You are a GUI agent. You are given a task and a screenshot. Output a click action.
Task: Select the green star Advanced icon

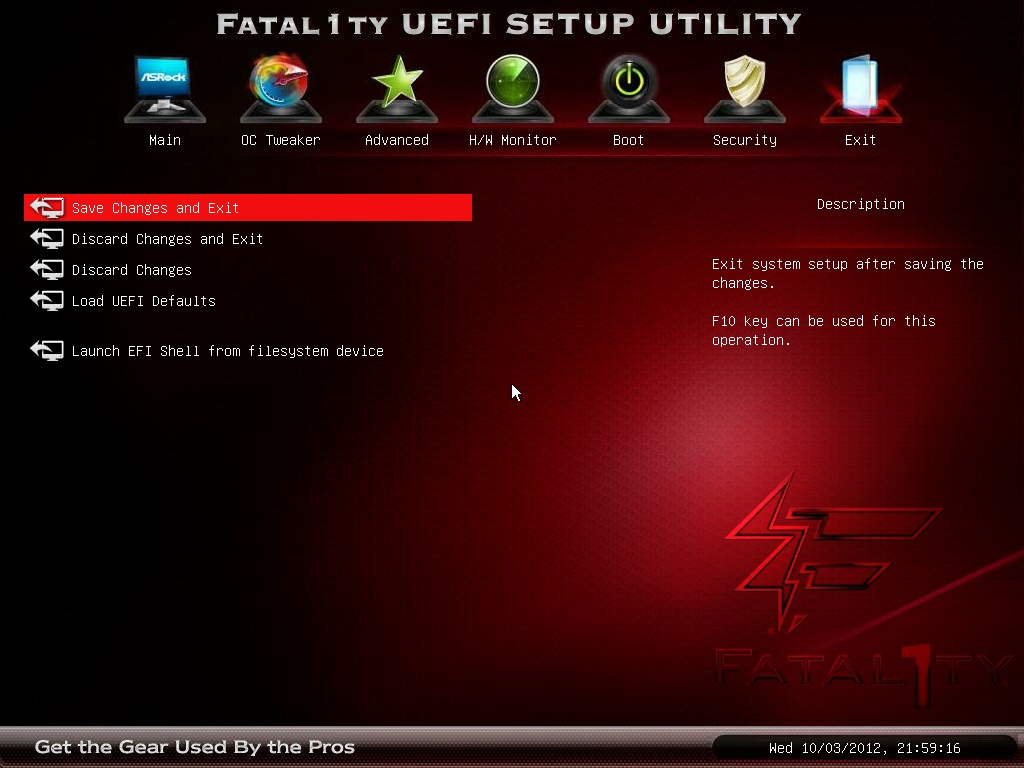click(397, 89)
